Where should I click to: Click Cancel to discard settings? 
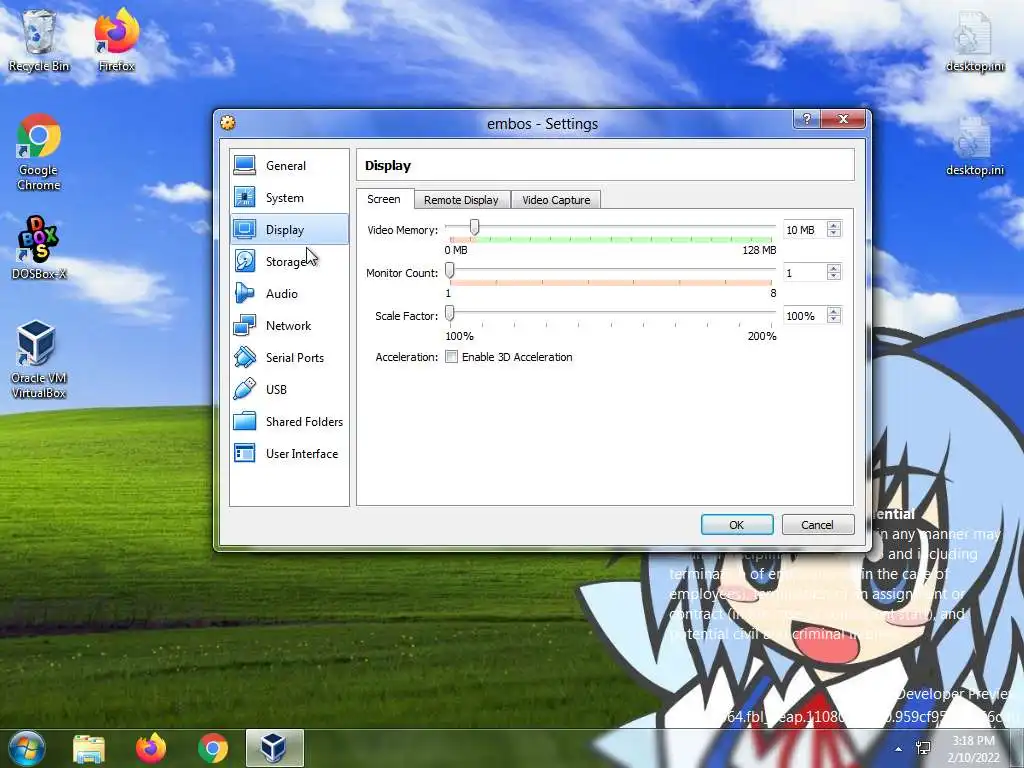pyautogui.click(x=818, y=524)
